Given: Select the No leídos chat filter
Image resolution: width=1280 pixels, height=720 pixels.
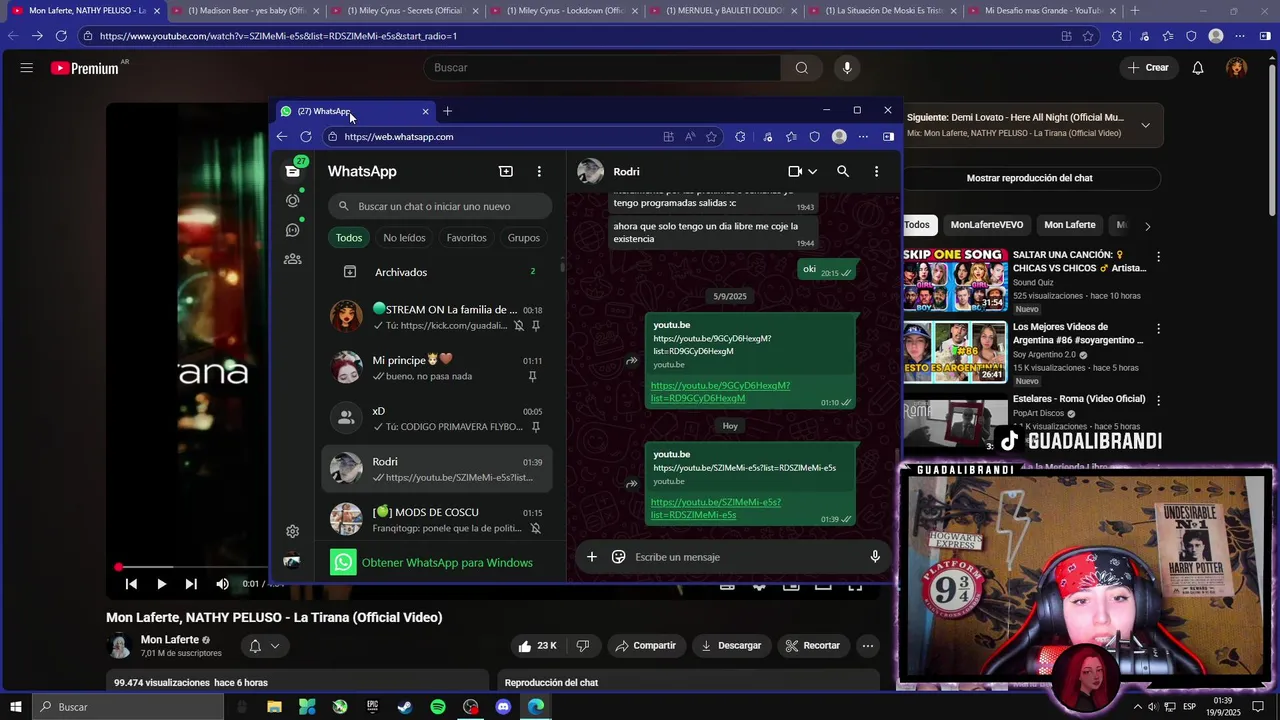Looking at the screenshot, I should pos(404,238).
